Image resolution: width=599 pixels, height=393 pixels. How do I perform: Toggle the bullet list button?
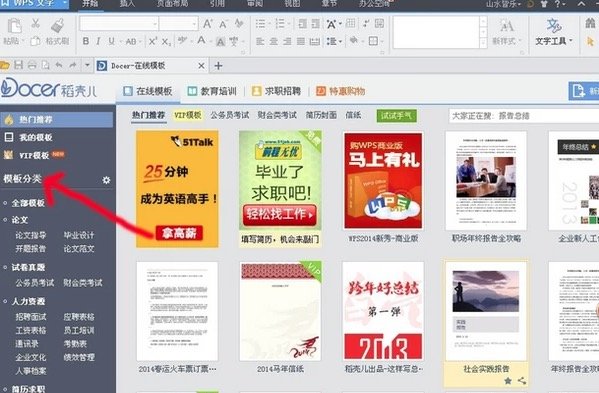(261, 24)
